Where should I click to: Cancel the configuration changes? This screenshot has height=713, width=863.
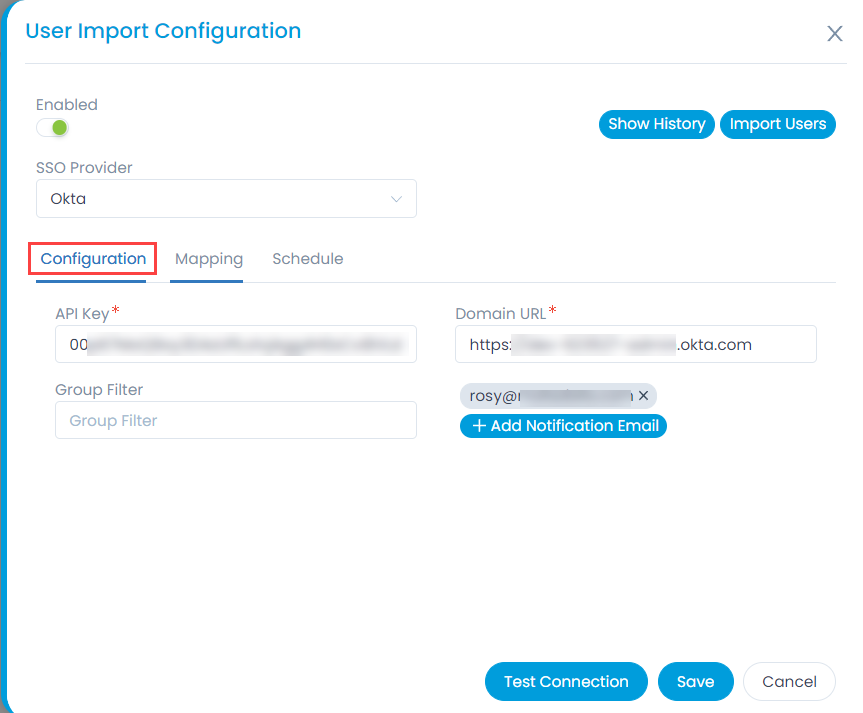(x=789, y=682)
